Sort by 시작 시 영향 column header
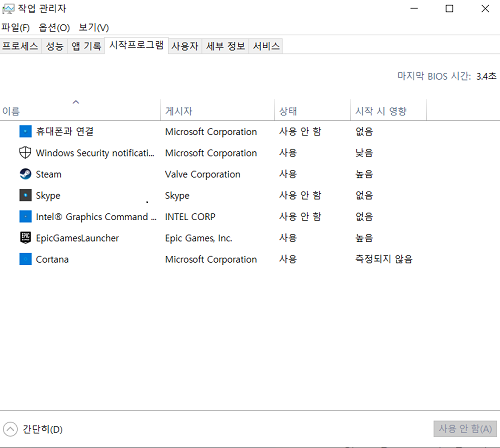 (x=388, y=109)
